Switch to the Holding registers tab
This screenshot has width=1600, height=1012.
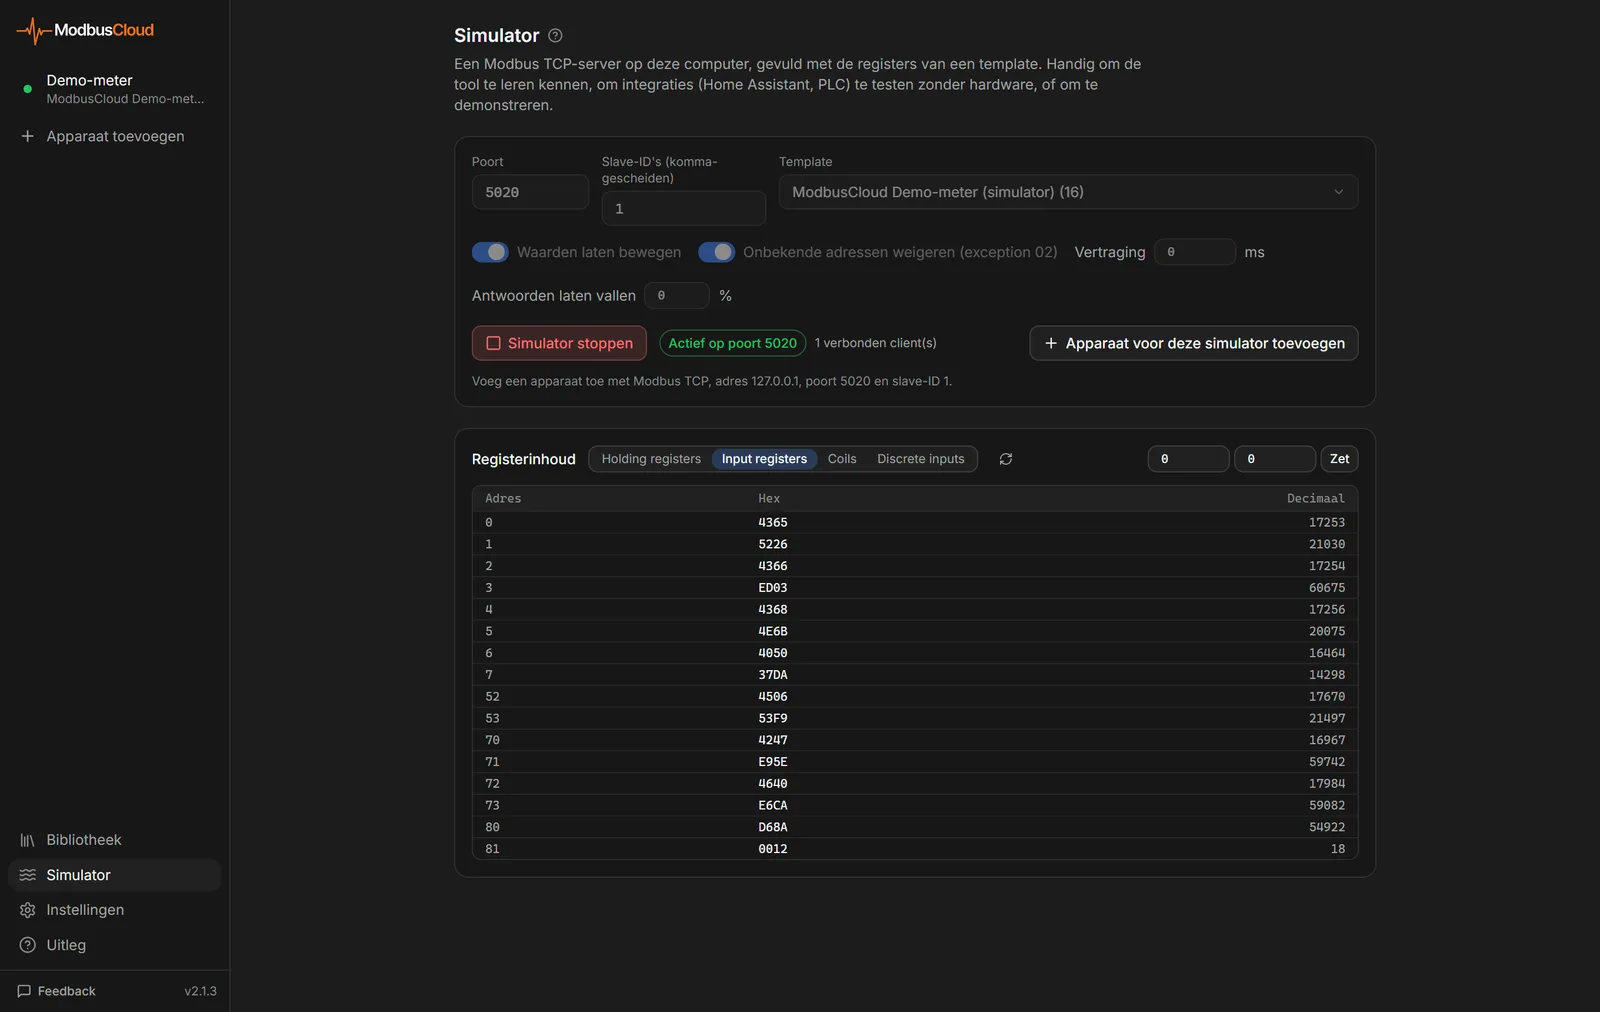651,459
